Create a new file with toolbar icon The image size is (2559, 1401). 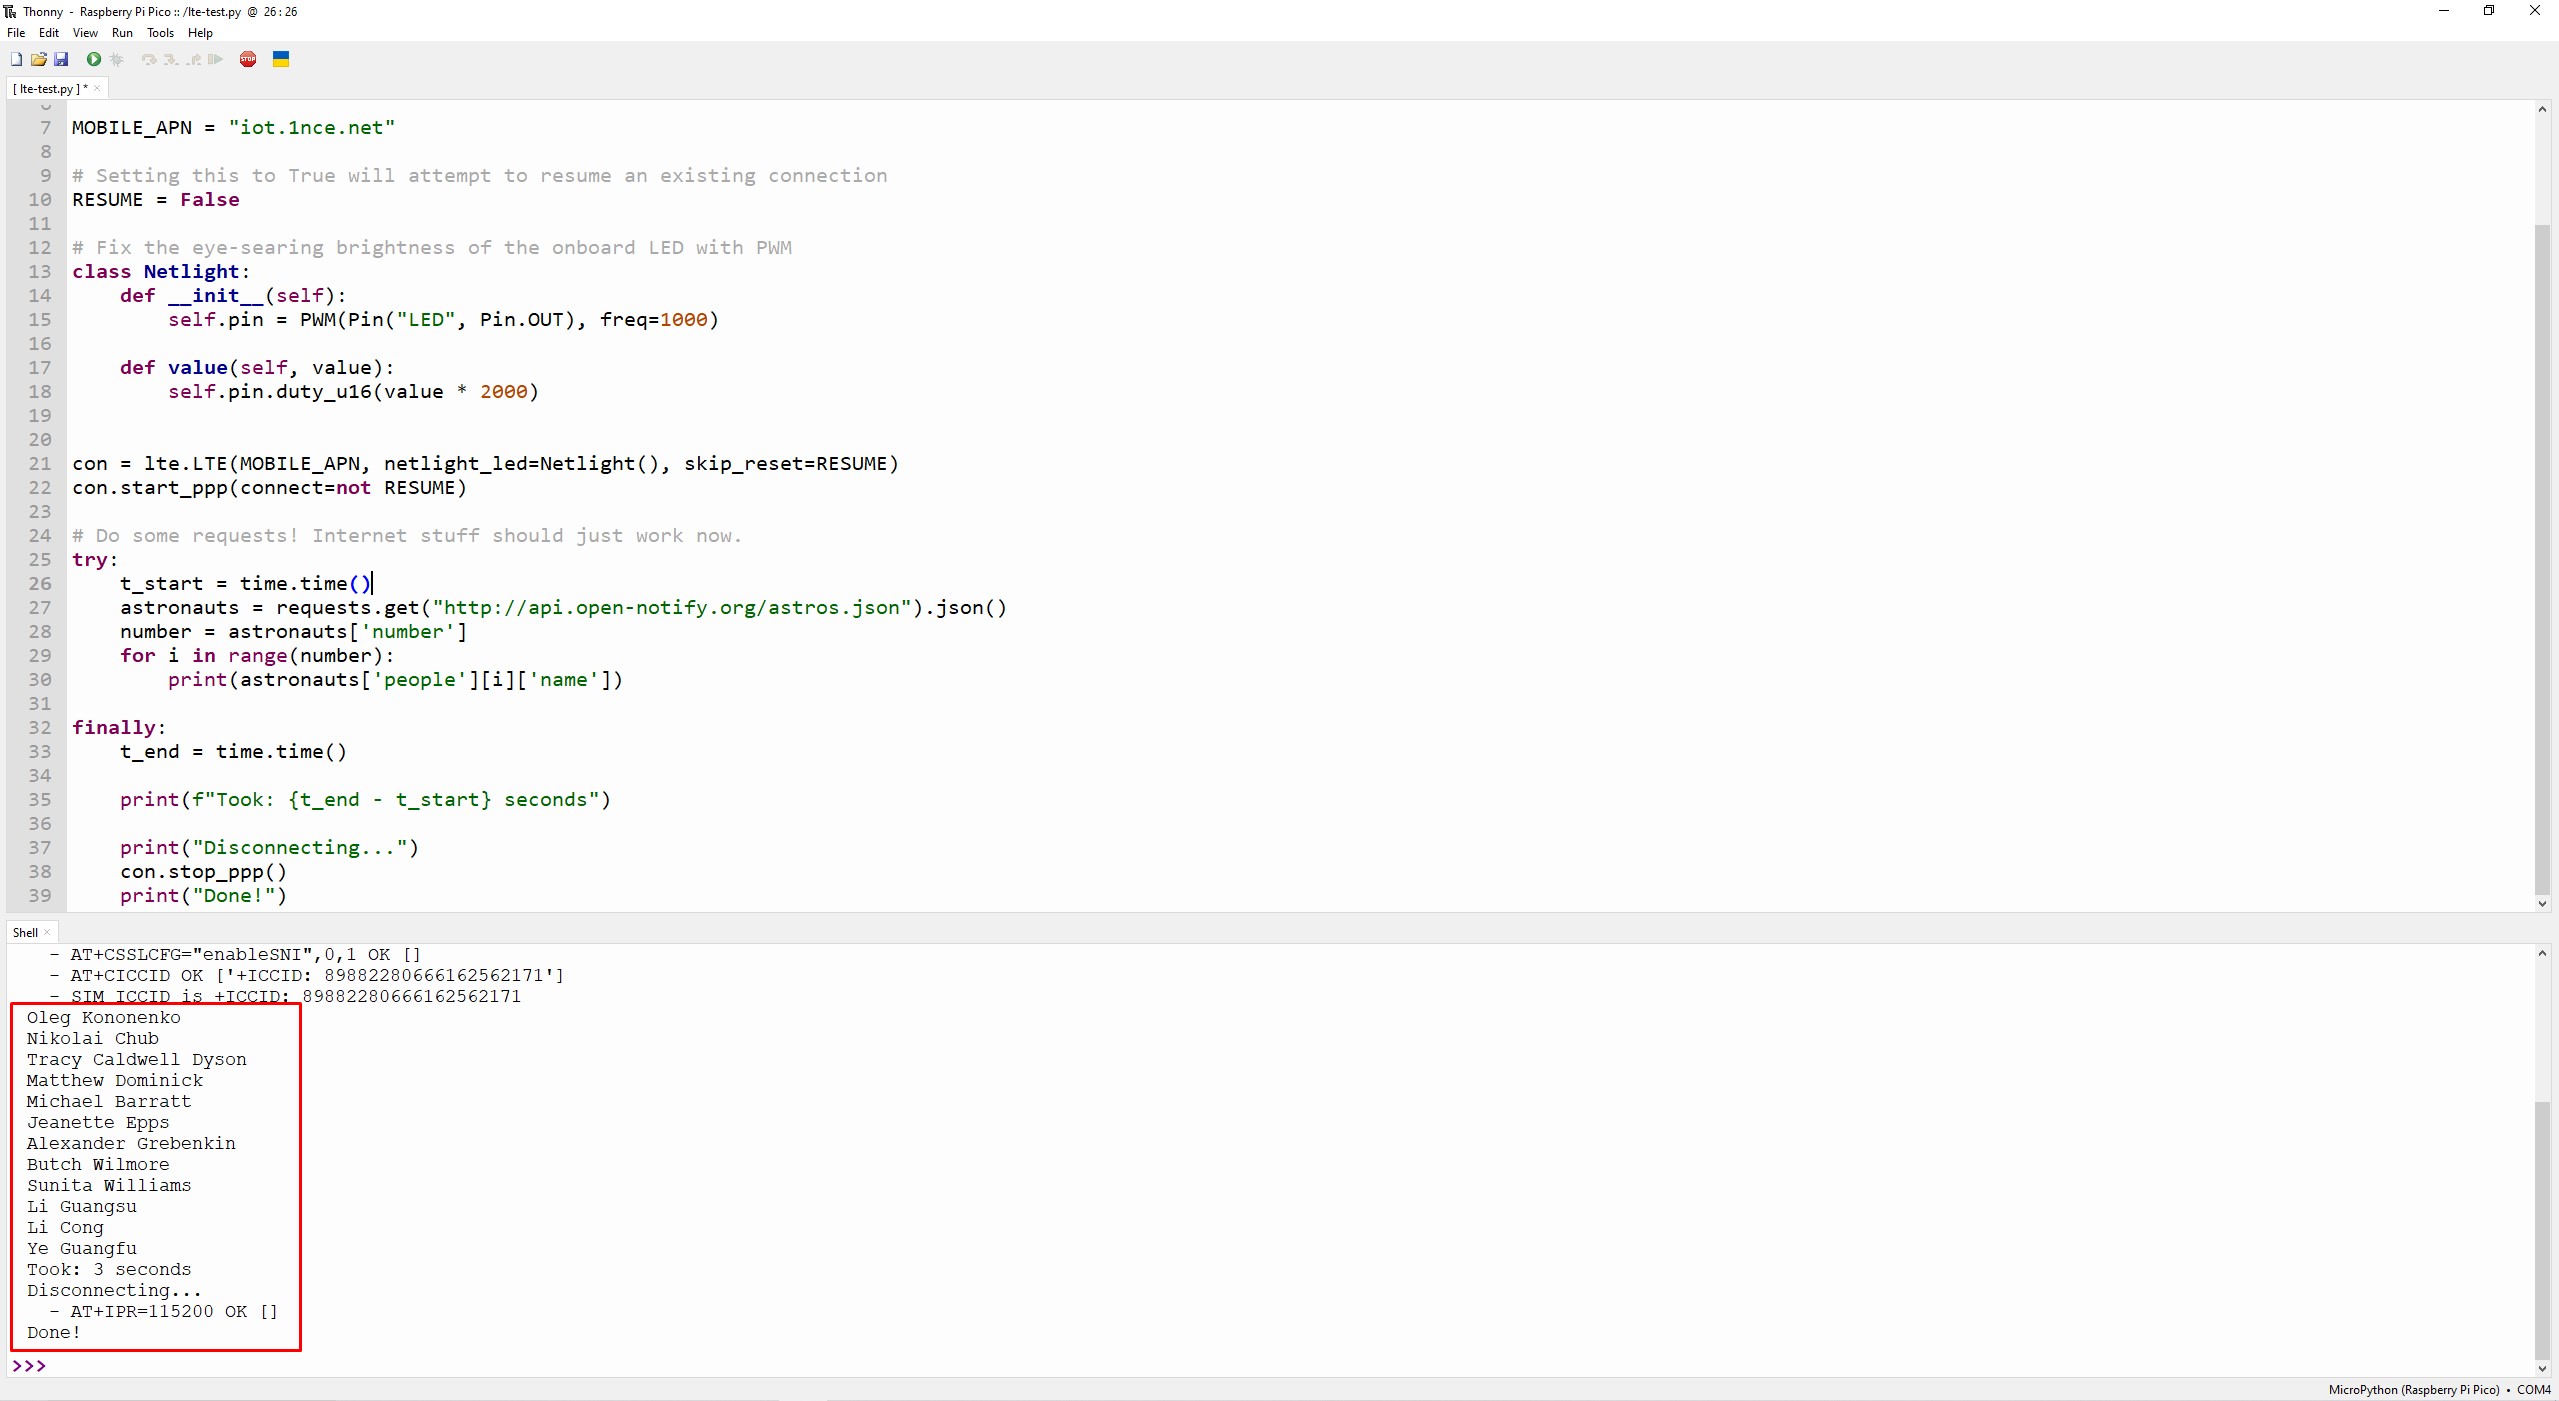pyautogui.click(x=16, y=60)
